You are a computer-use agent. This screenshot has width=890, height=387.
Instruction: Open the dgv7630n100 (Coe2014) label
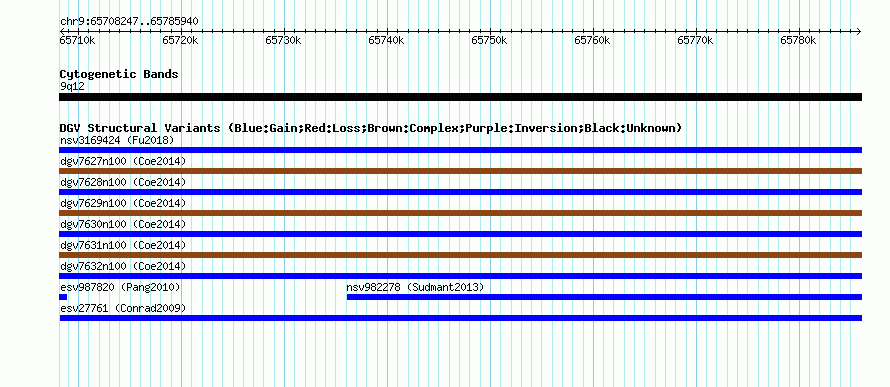coord(123,224)
